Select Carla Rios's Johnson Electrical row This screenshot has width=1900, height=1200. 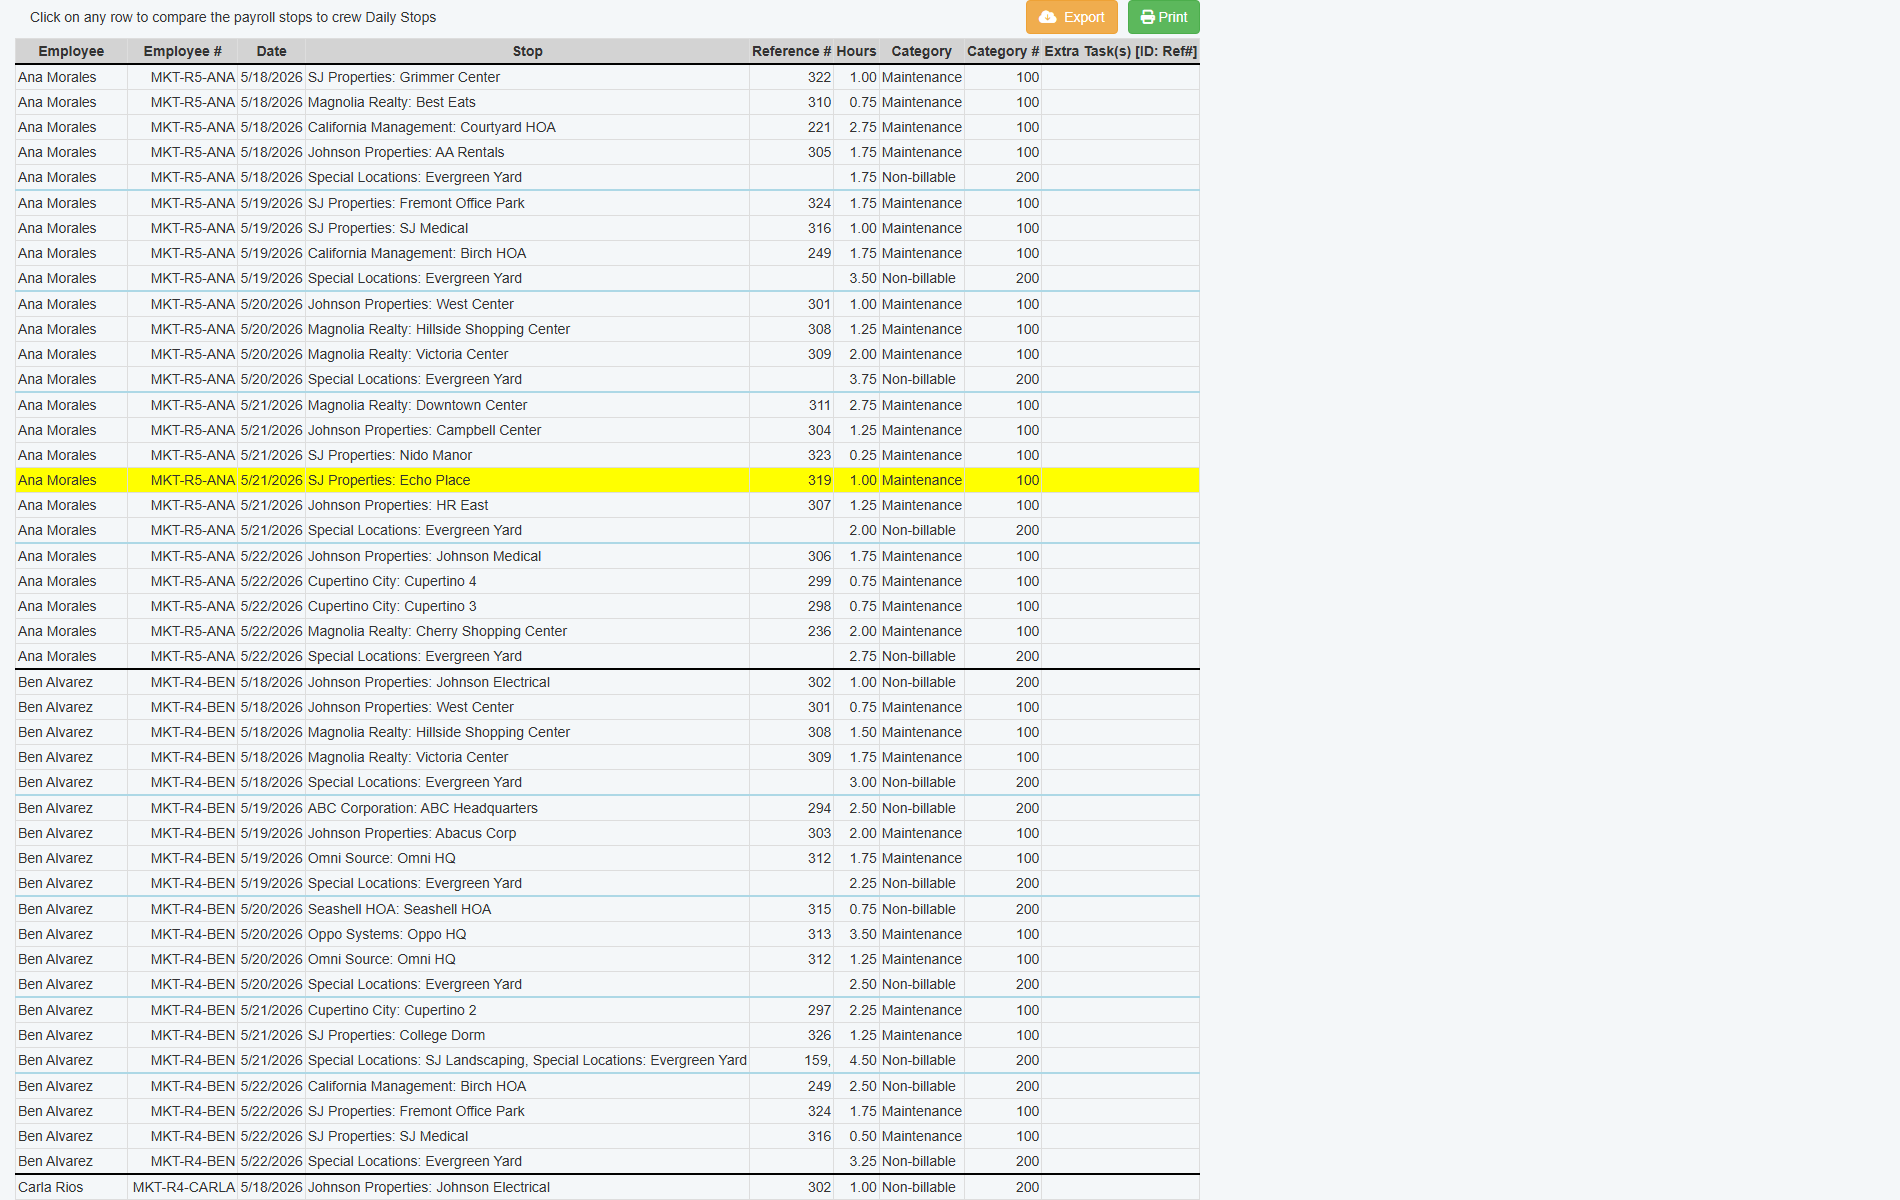pos(607,1187)
